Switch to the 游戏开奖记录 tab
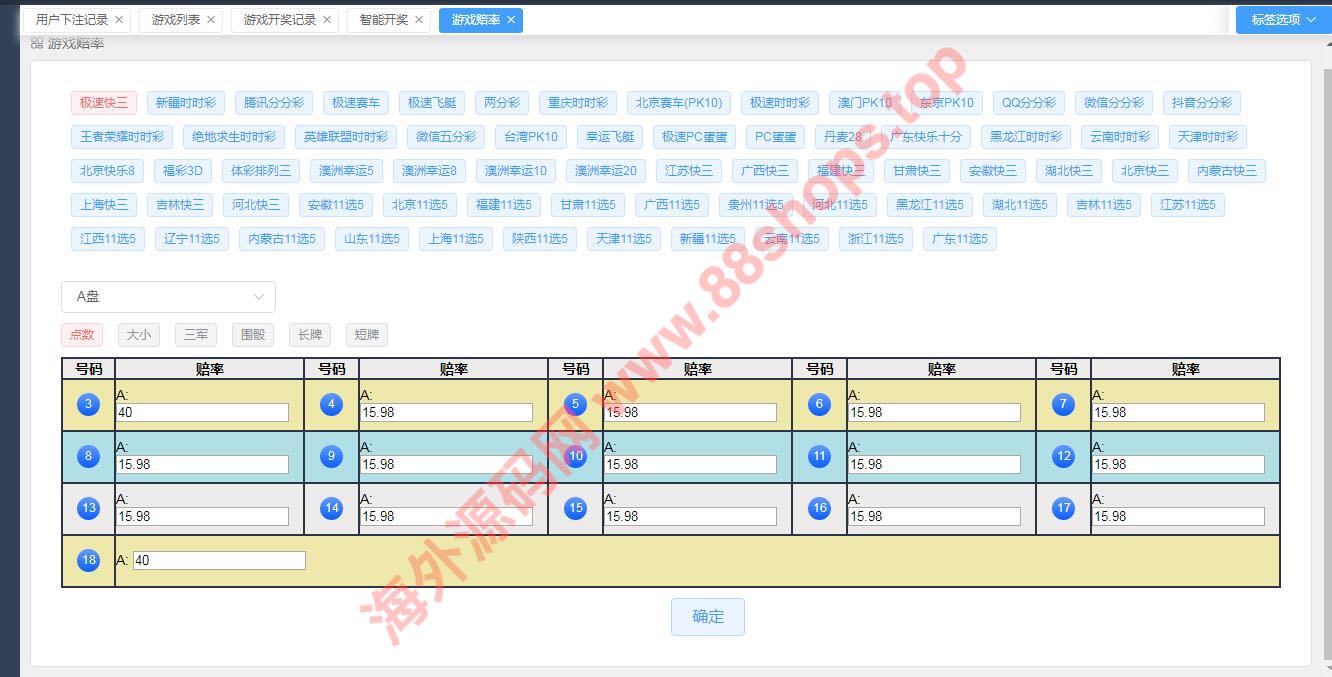Image resolution: width=1332 pixels, height=677 pixels. tap(279, 20)
